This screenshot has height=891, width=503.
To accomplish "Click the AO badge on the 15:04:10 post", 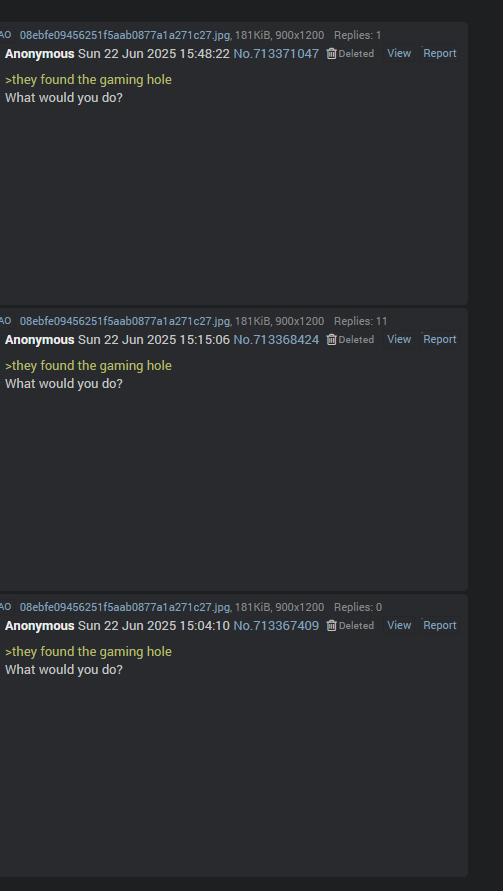I will (6, 607).
